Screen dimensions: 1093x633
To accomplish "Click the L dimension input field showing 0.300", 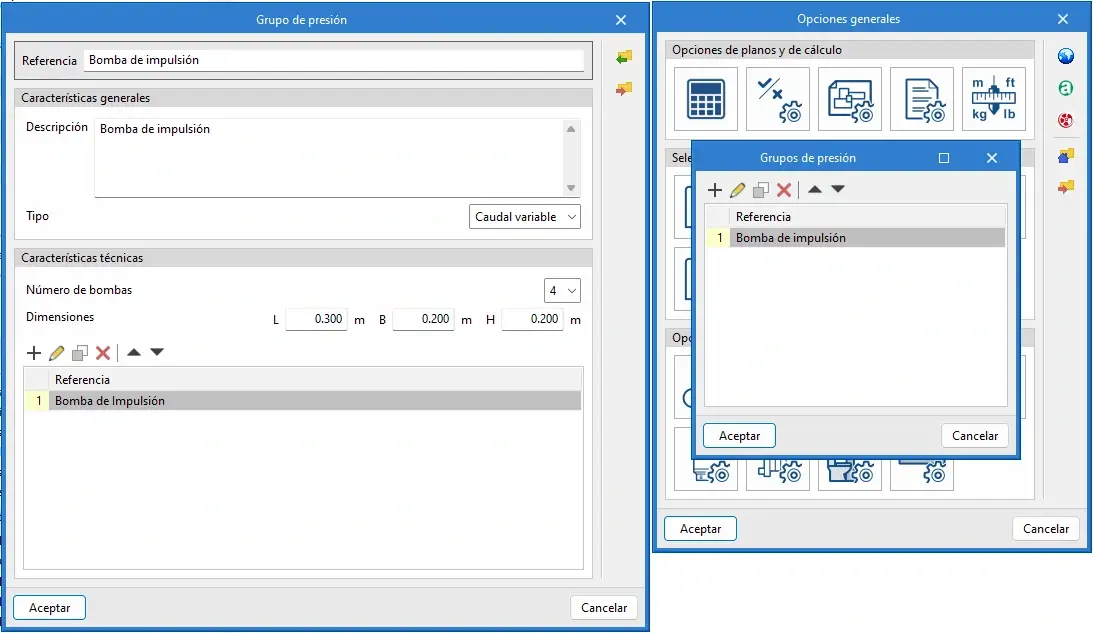I will (x=317, y=319).
